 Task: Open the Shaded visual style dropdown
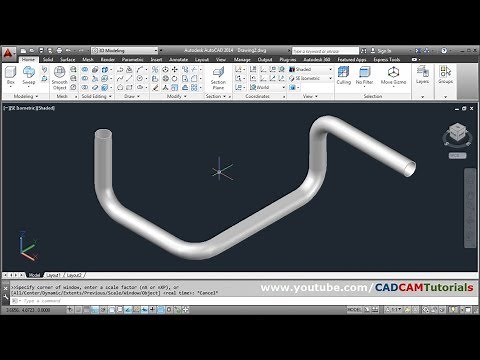point(311,69)
